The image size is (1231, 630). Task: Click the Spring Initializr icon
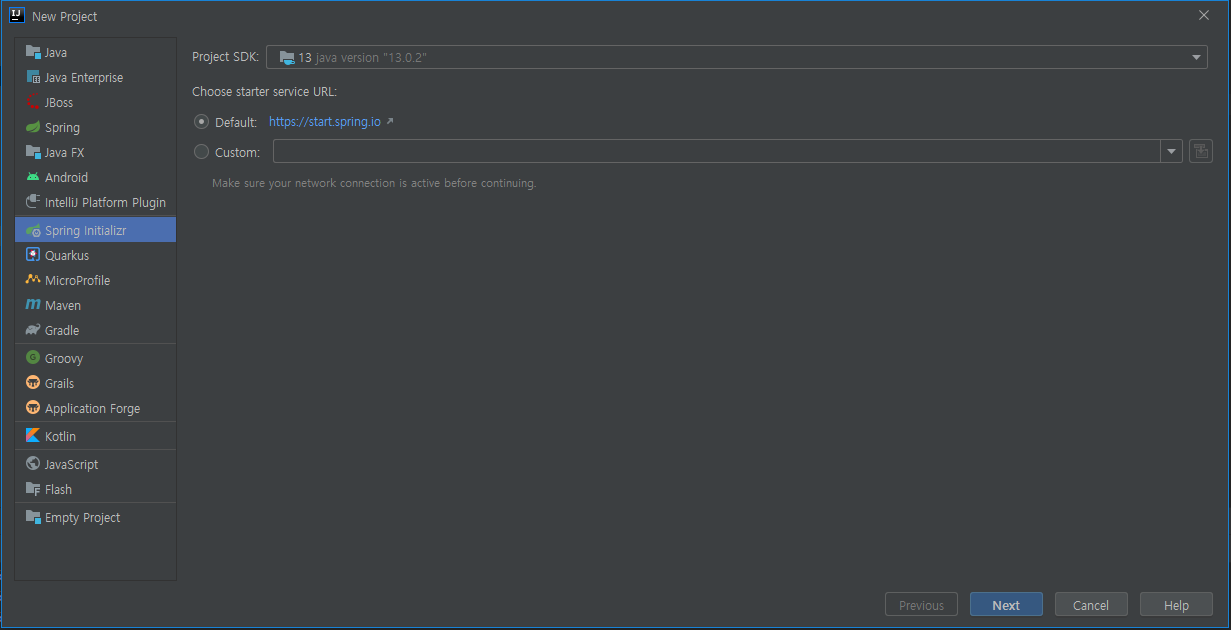coord(33,230)
